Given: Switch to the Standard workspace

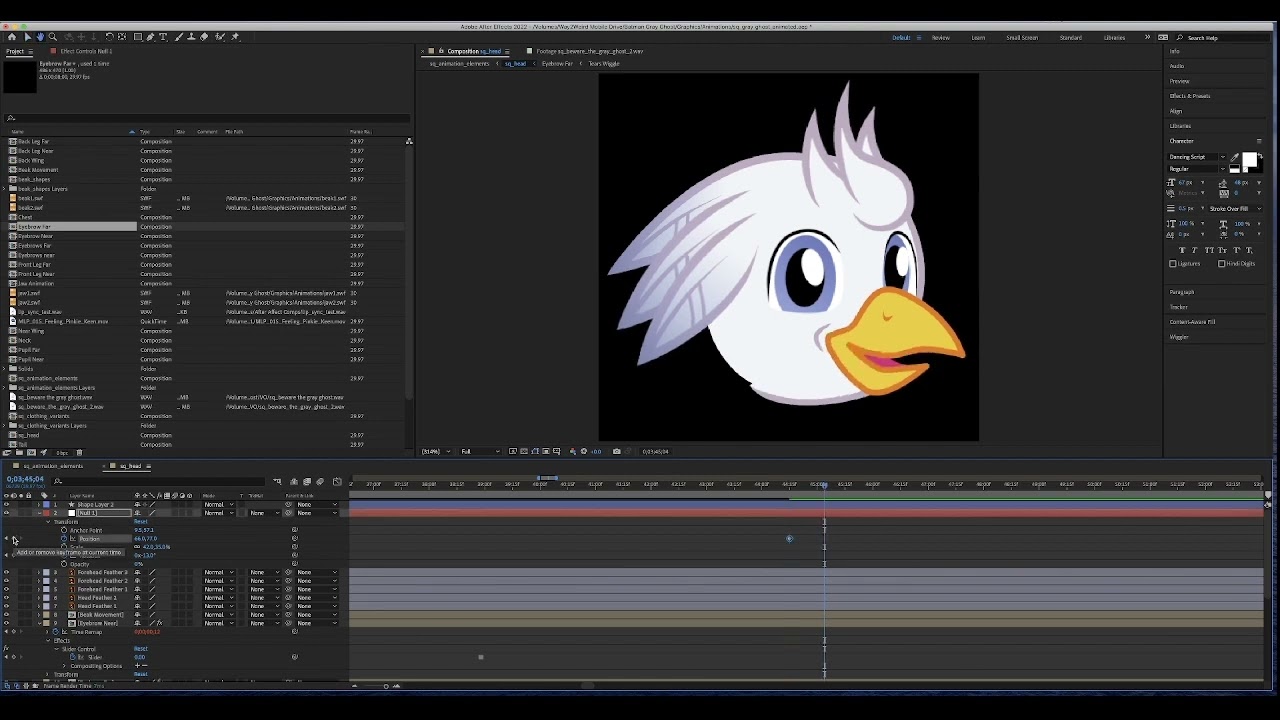Looking at the screenshot, I should [1070, 38].
